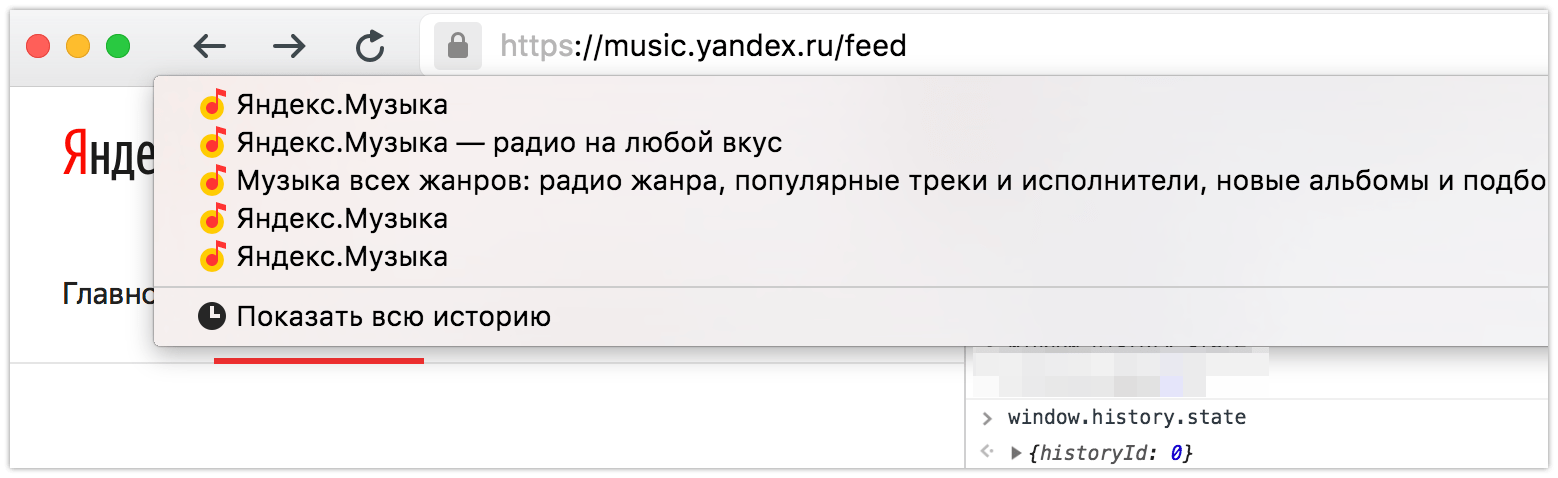Open 'Показать всю историю'

[393, 317]
